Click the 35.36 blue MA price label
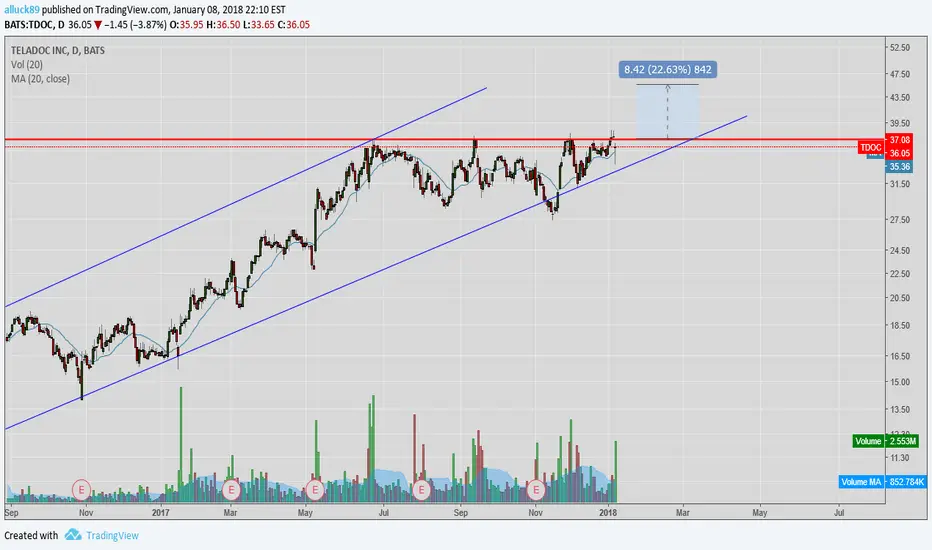This screenshot has height=550, width=932. [899, 166]
